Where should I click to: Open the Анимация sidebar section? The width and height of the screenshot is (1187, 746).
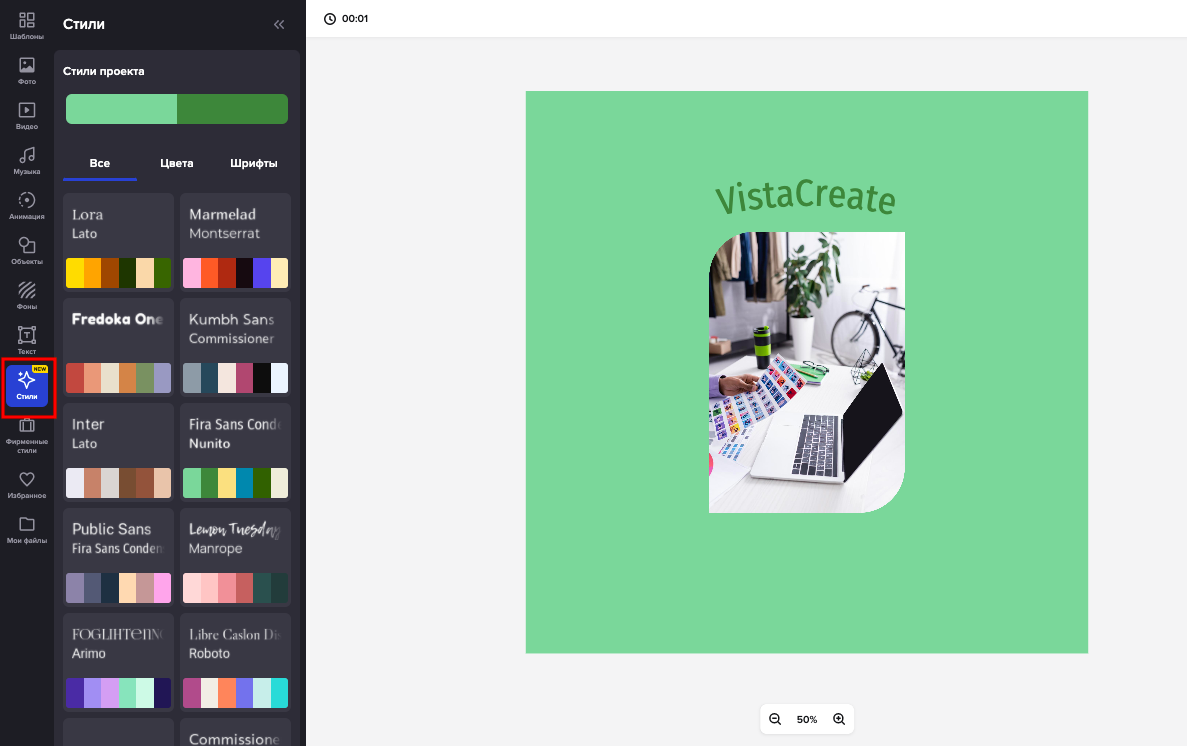(x=26, y=205)
